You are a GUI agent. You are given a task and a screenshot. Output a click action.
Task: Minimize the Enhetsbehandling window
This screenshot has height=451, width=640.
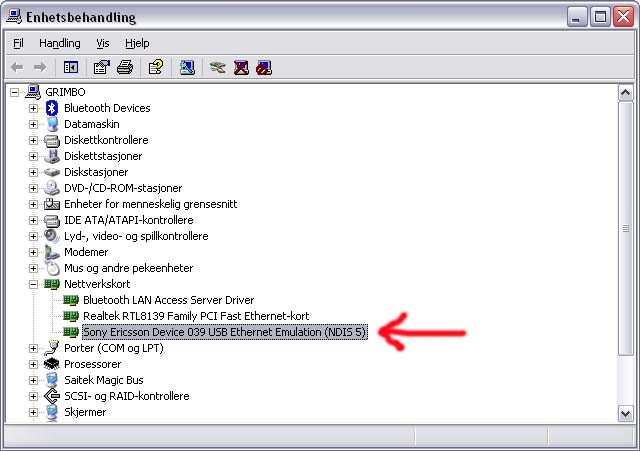576,17
